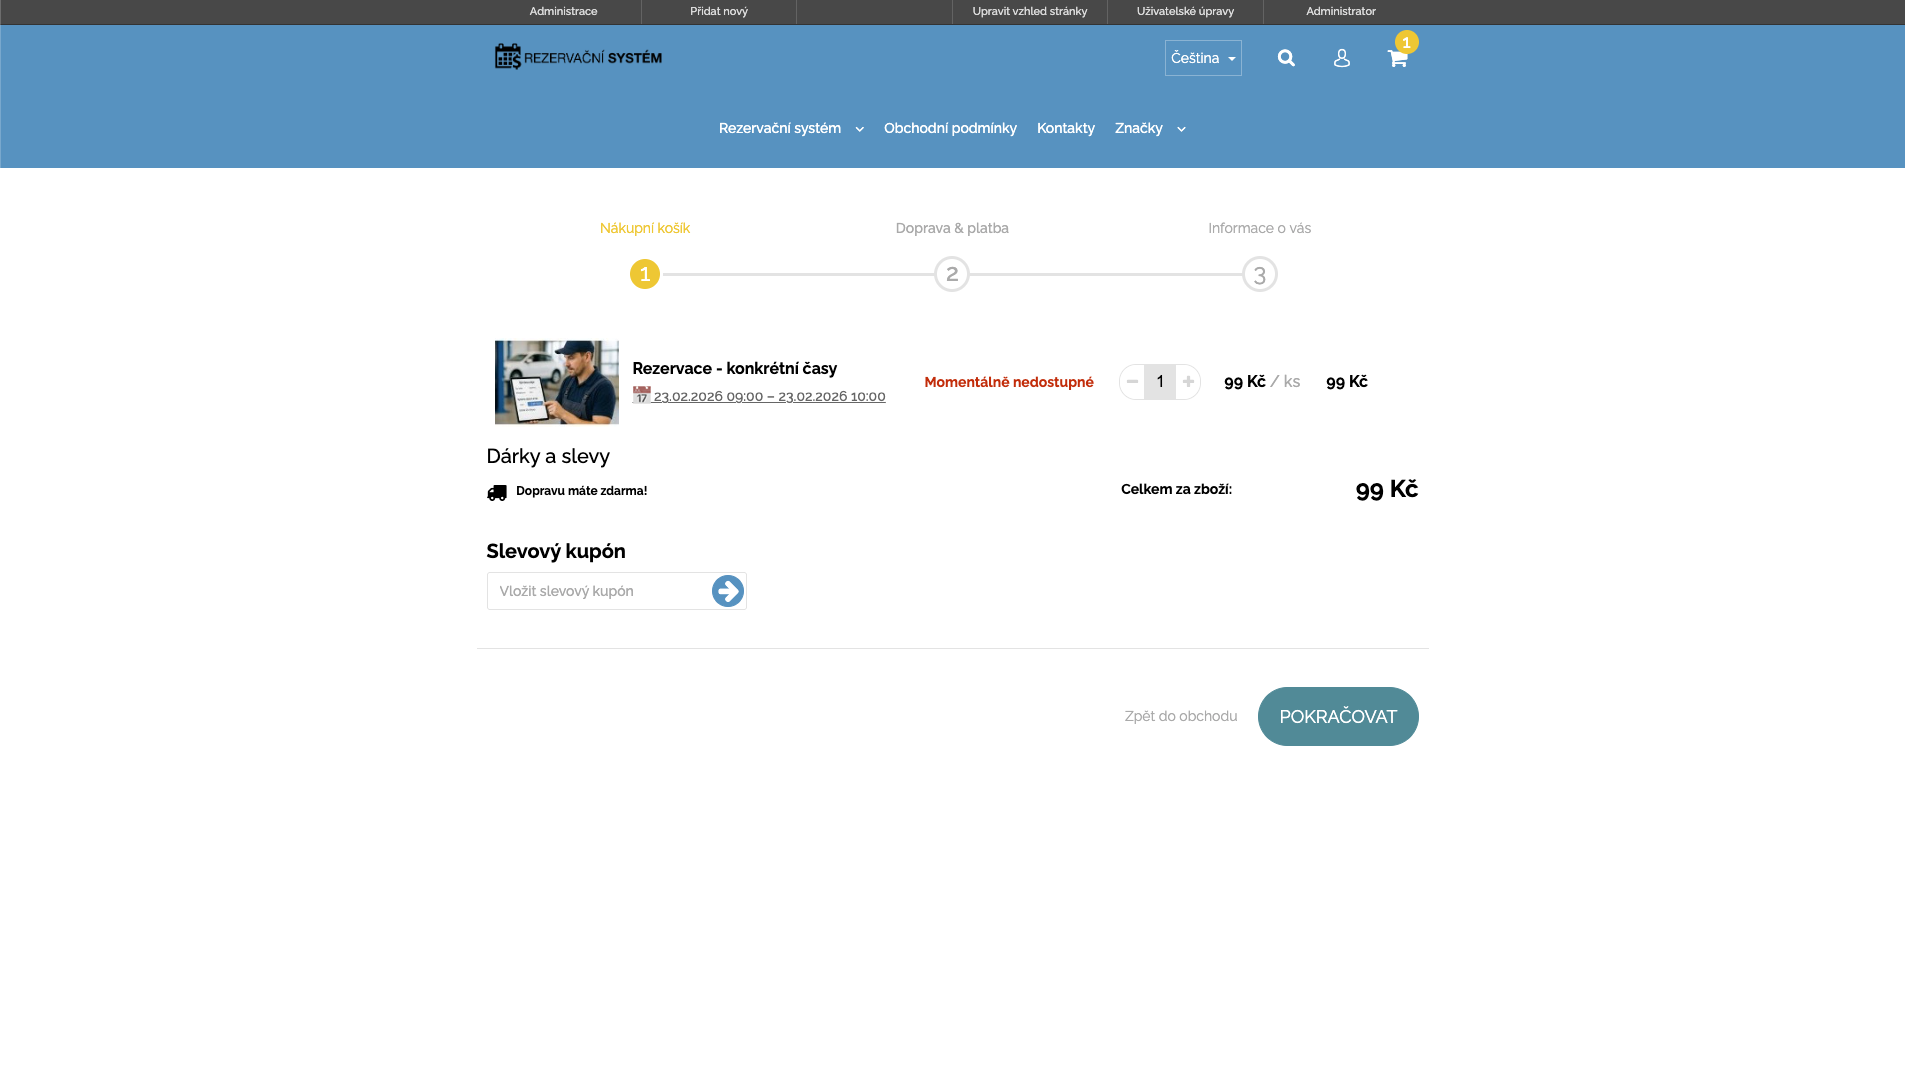The width and height of the screenshot is (1920, 1082).
Task: Increase quantity with the plus button
Action: pos(1188,382)
